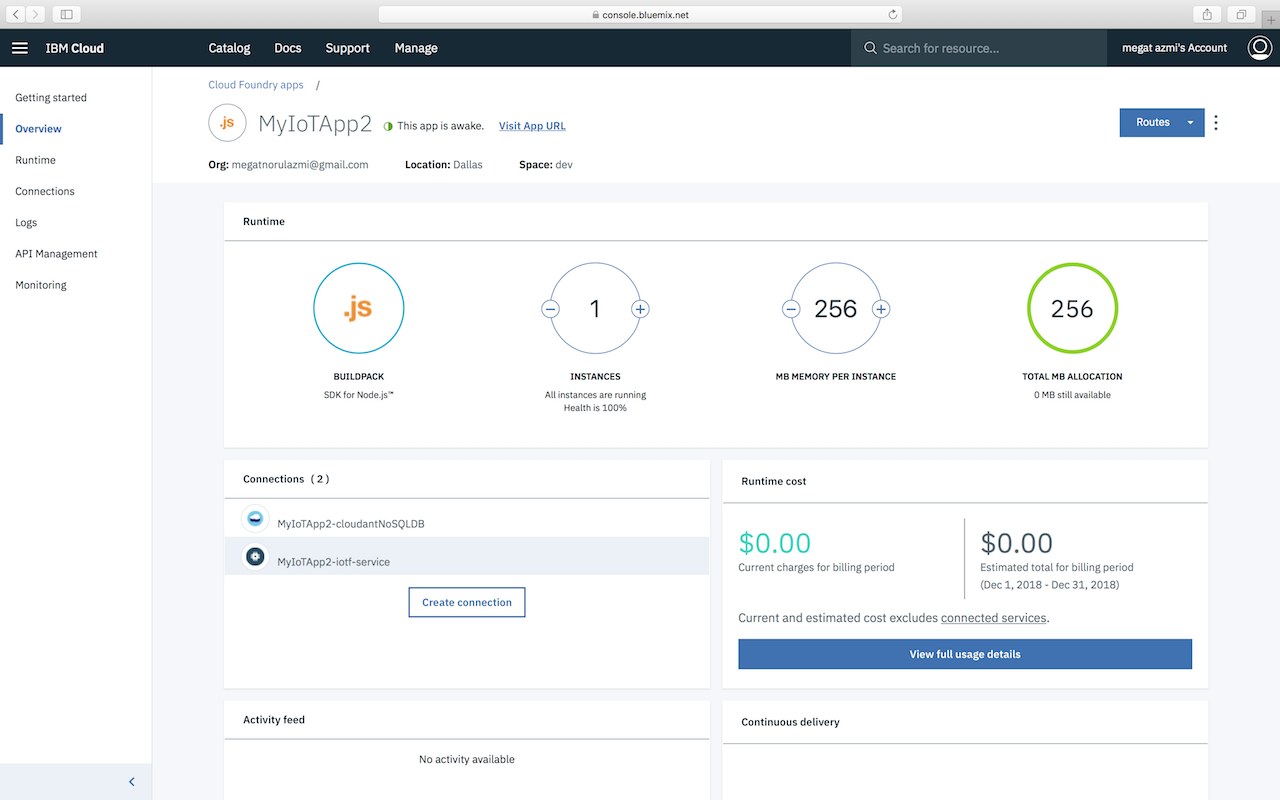Open the Catalog menu
The height and width of the screenshot is (800, 1280).
click(x=229, y=48)
